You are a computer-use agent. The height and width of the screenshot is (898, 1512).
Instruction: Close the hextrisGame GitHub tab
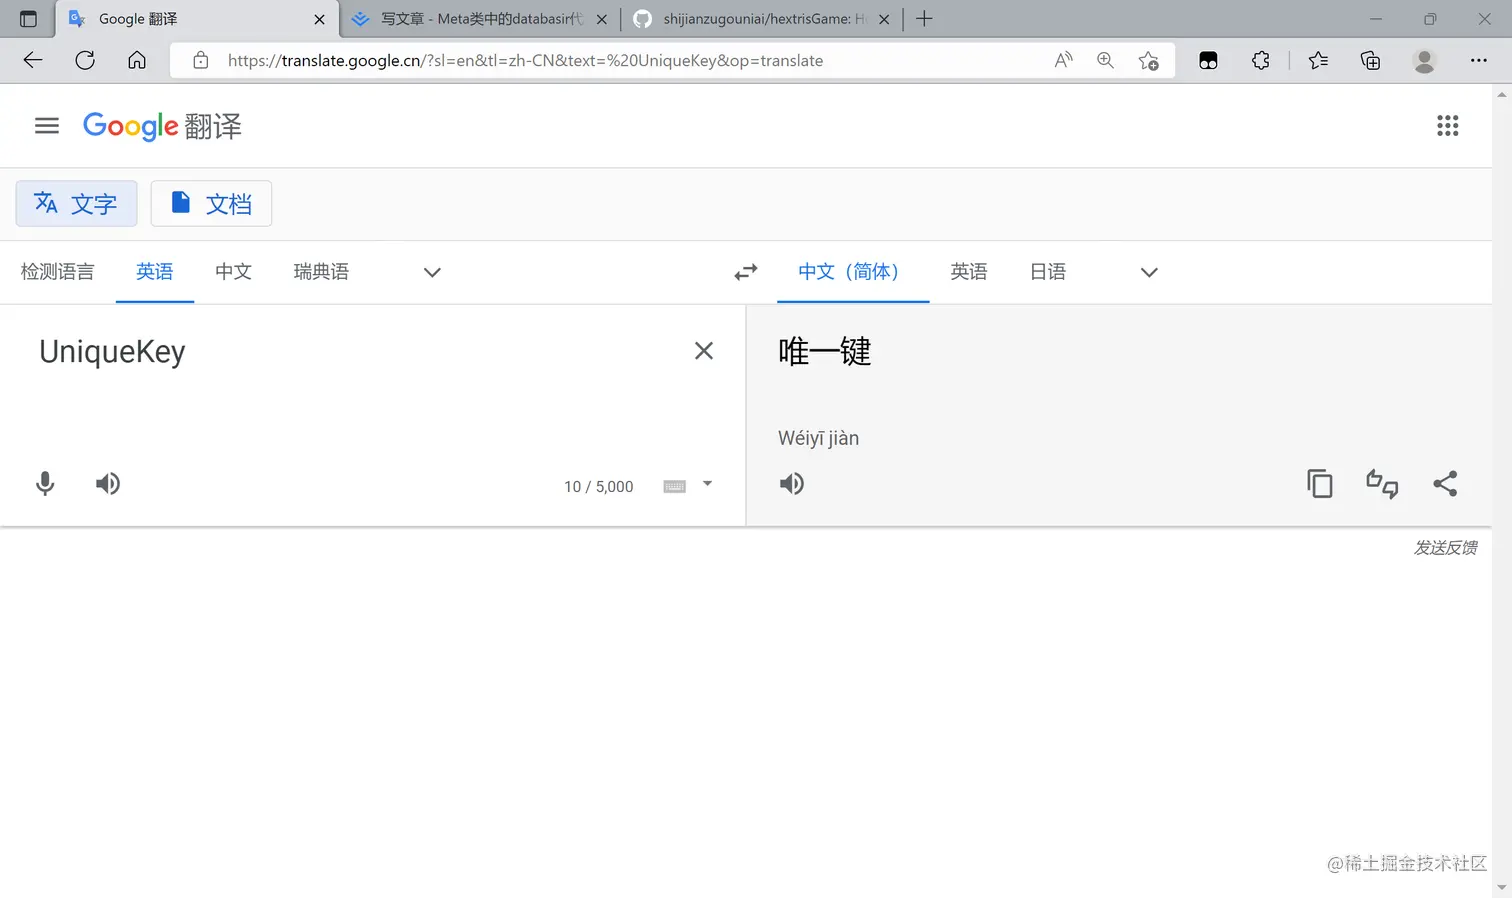click(x=884, y=19)
